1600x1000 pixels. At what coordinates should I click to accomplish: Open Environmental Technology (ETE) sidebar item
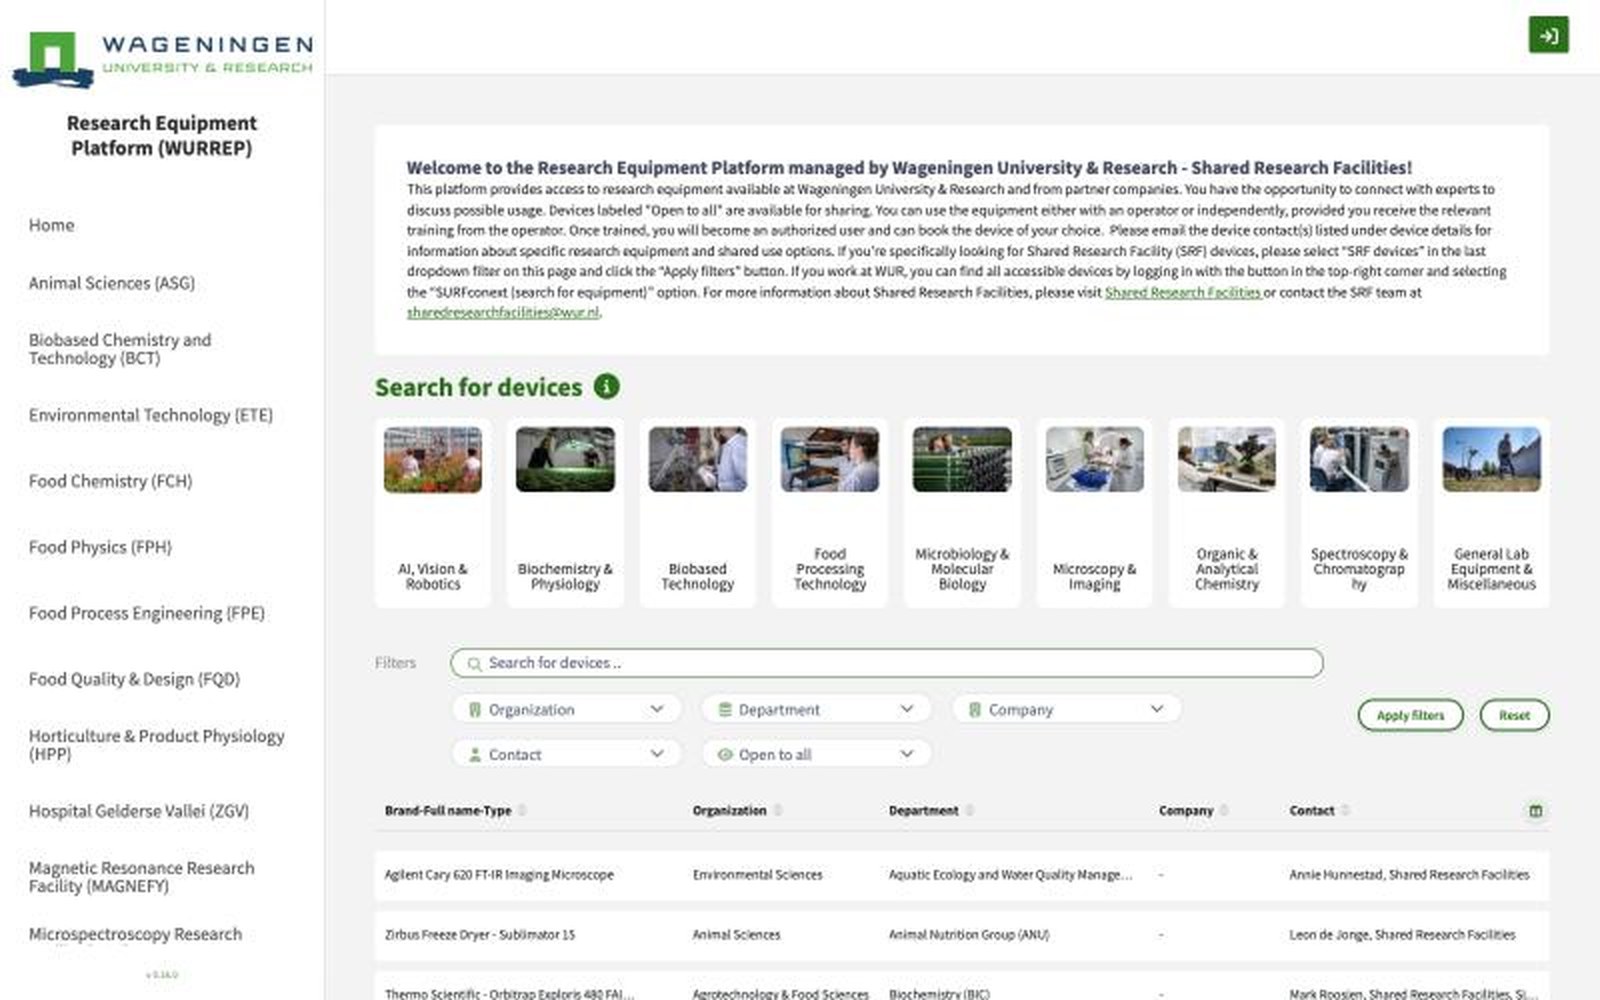coord(150,415)
